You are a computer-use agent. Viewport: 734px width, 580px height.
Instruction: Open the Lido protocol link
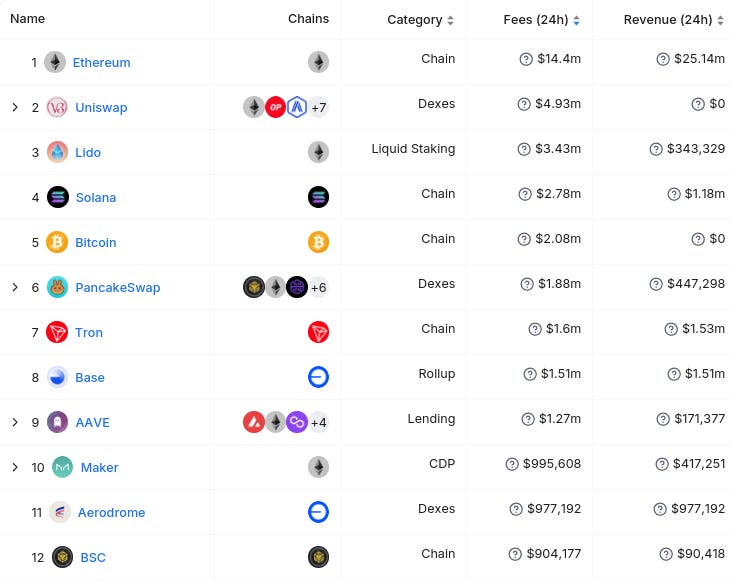[88, 152]
